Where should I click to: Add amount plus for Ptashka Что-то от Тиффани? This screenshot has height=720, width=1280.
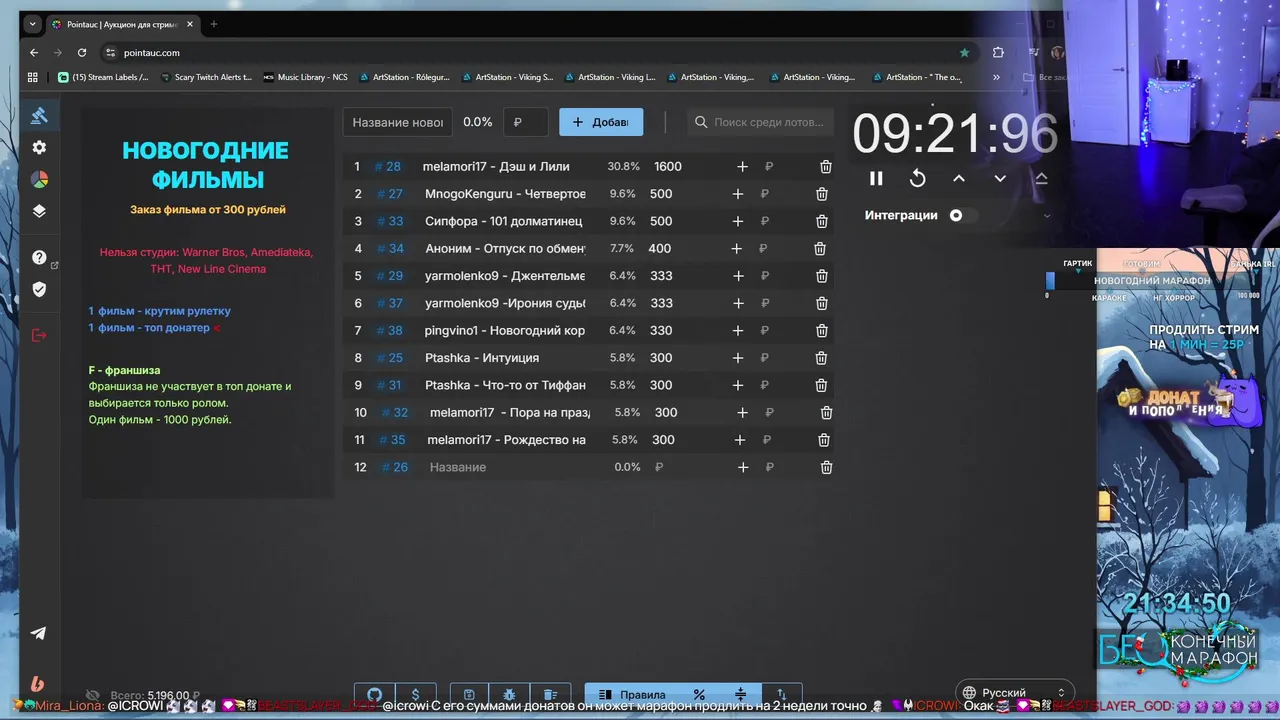click(x=738, y=385)
